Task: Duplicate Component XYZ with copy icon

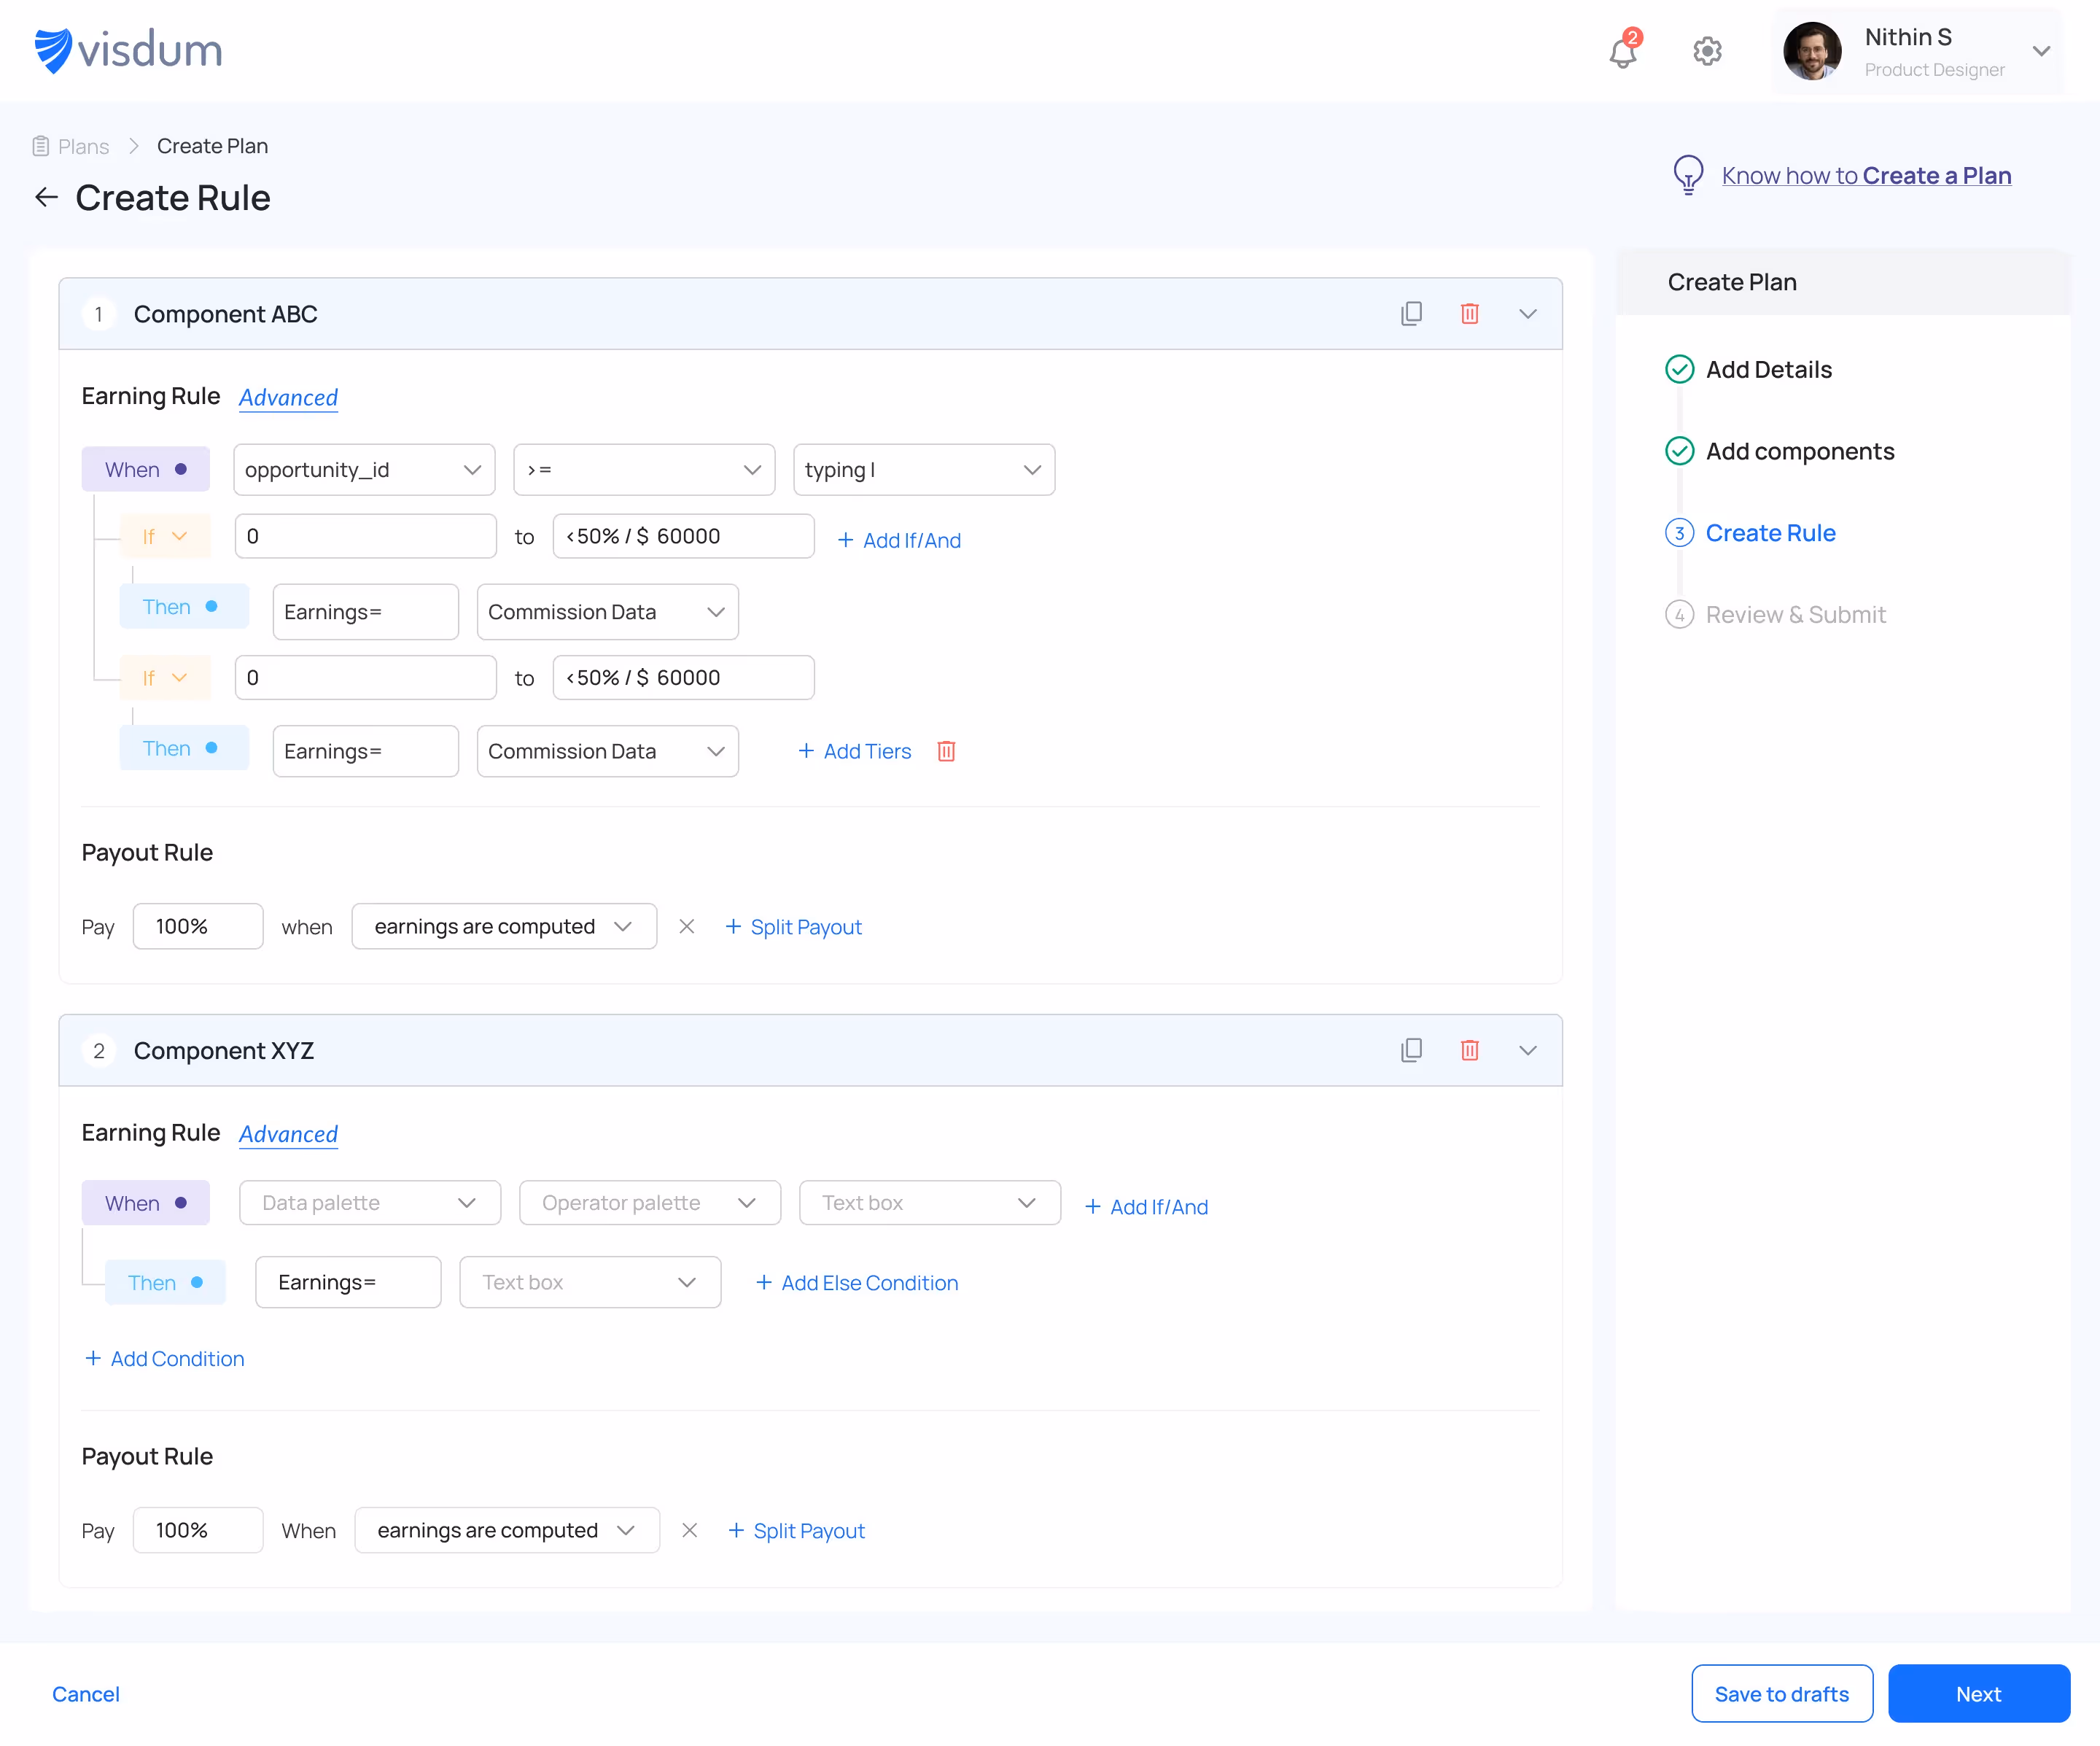Action: 1411,1050
